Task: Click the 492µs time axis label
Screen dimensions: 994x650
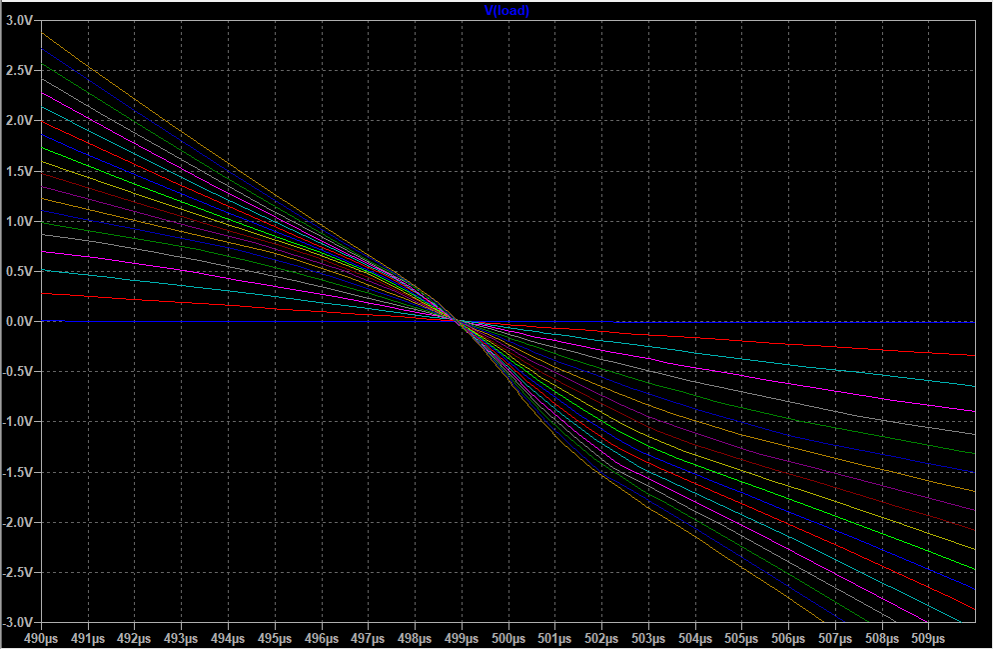Action: (x=134, y=639)
